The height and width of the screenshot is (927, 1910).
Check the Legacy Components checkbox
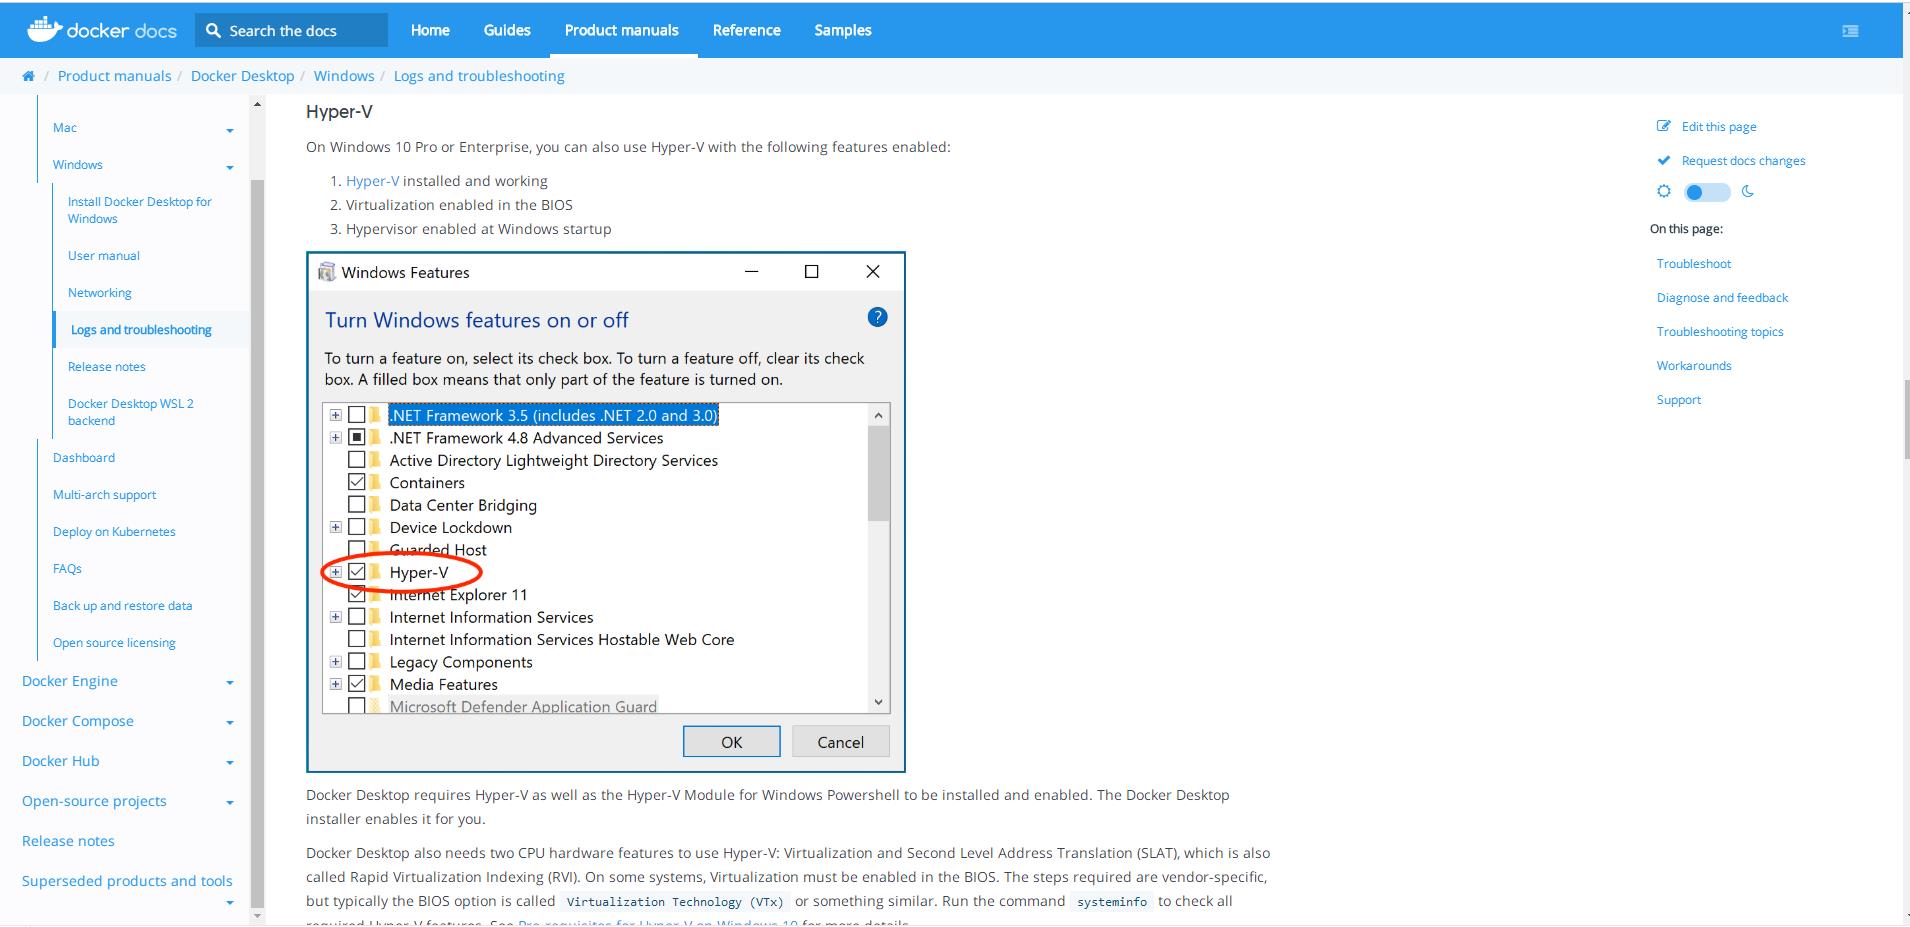(x=356, y=662)
